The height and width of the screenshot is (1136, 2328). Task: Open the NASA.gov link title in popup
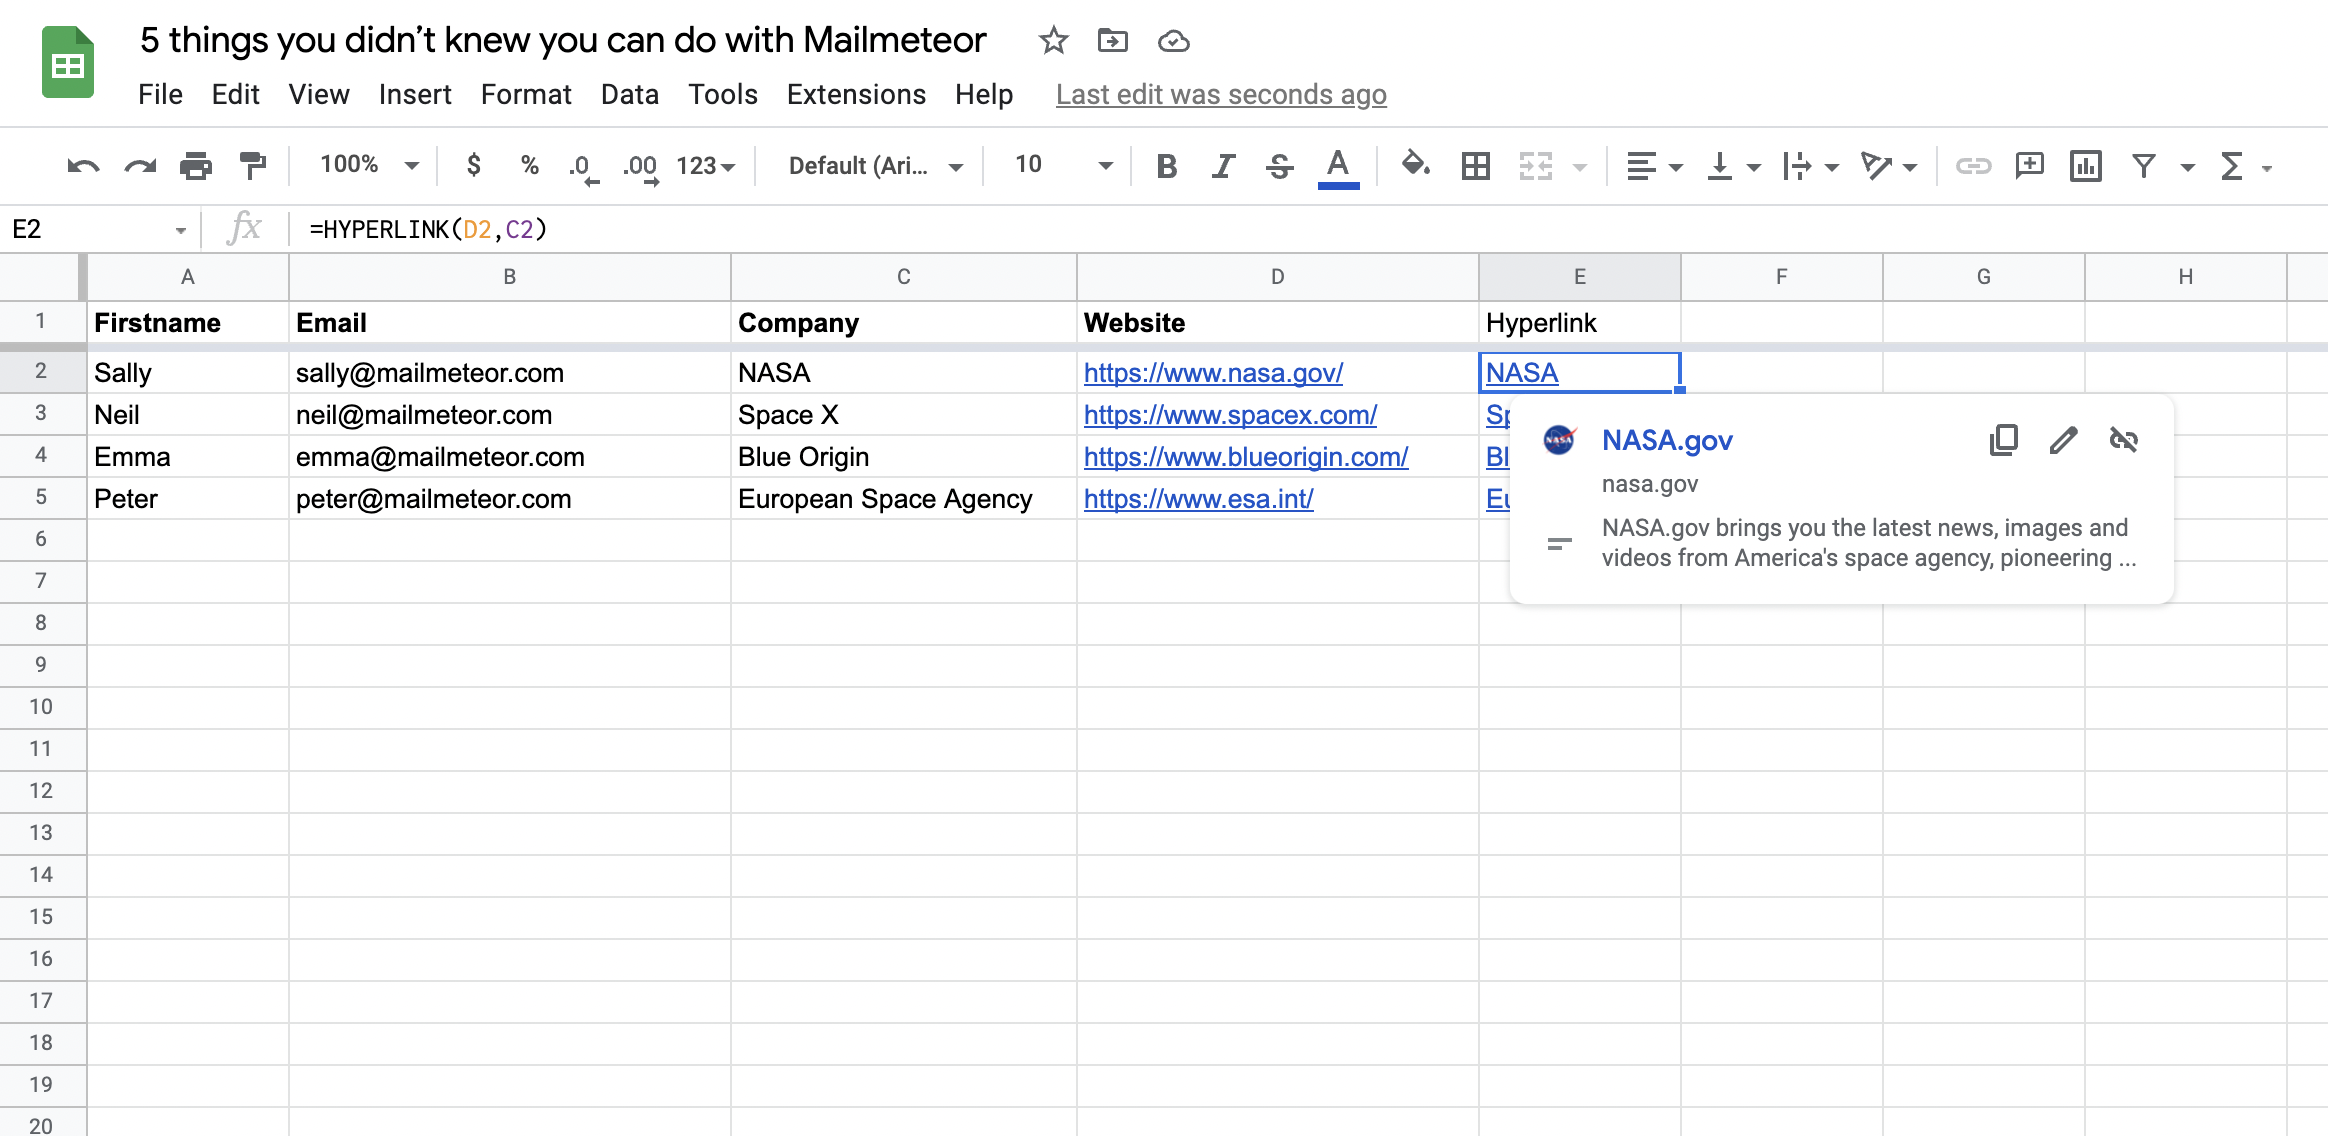[1667, 440]
